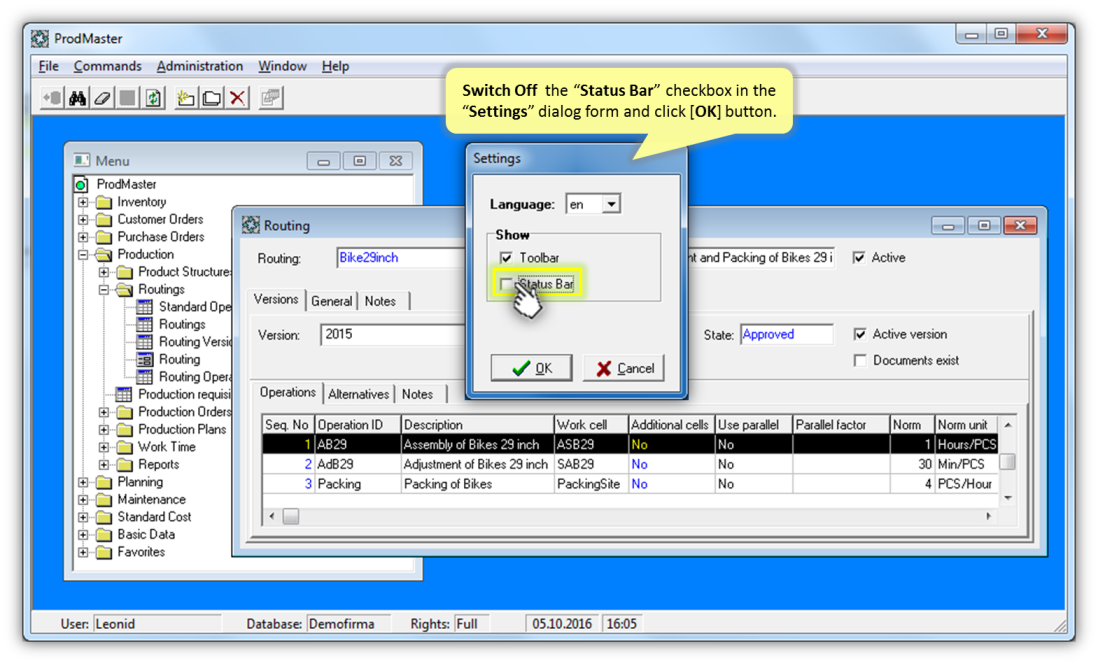Uncheck the Active version checkbox
This screenshot has width=1098, height=664.
click(860, 334)
